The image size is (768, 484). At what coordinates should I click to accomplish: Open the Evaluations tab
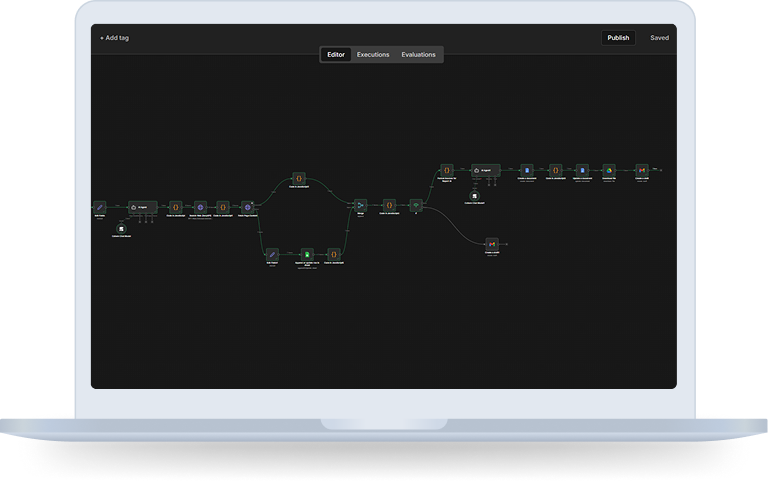(x=418, y=54)
